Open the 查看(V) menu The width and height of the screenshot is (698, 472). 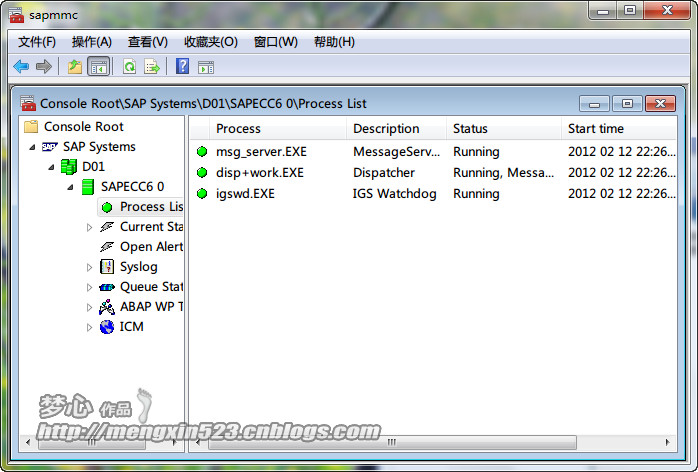(148, 42)
